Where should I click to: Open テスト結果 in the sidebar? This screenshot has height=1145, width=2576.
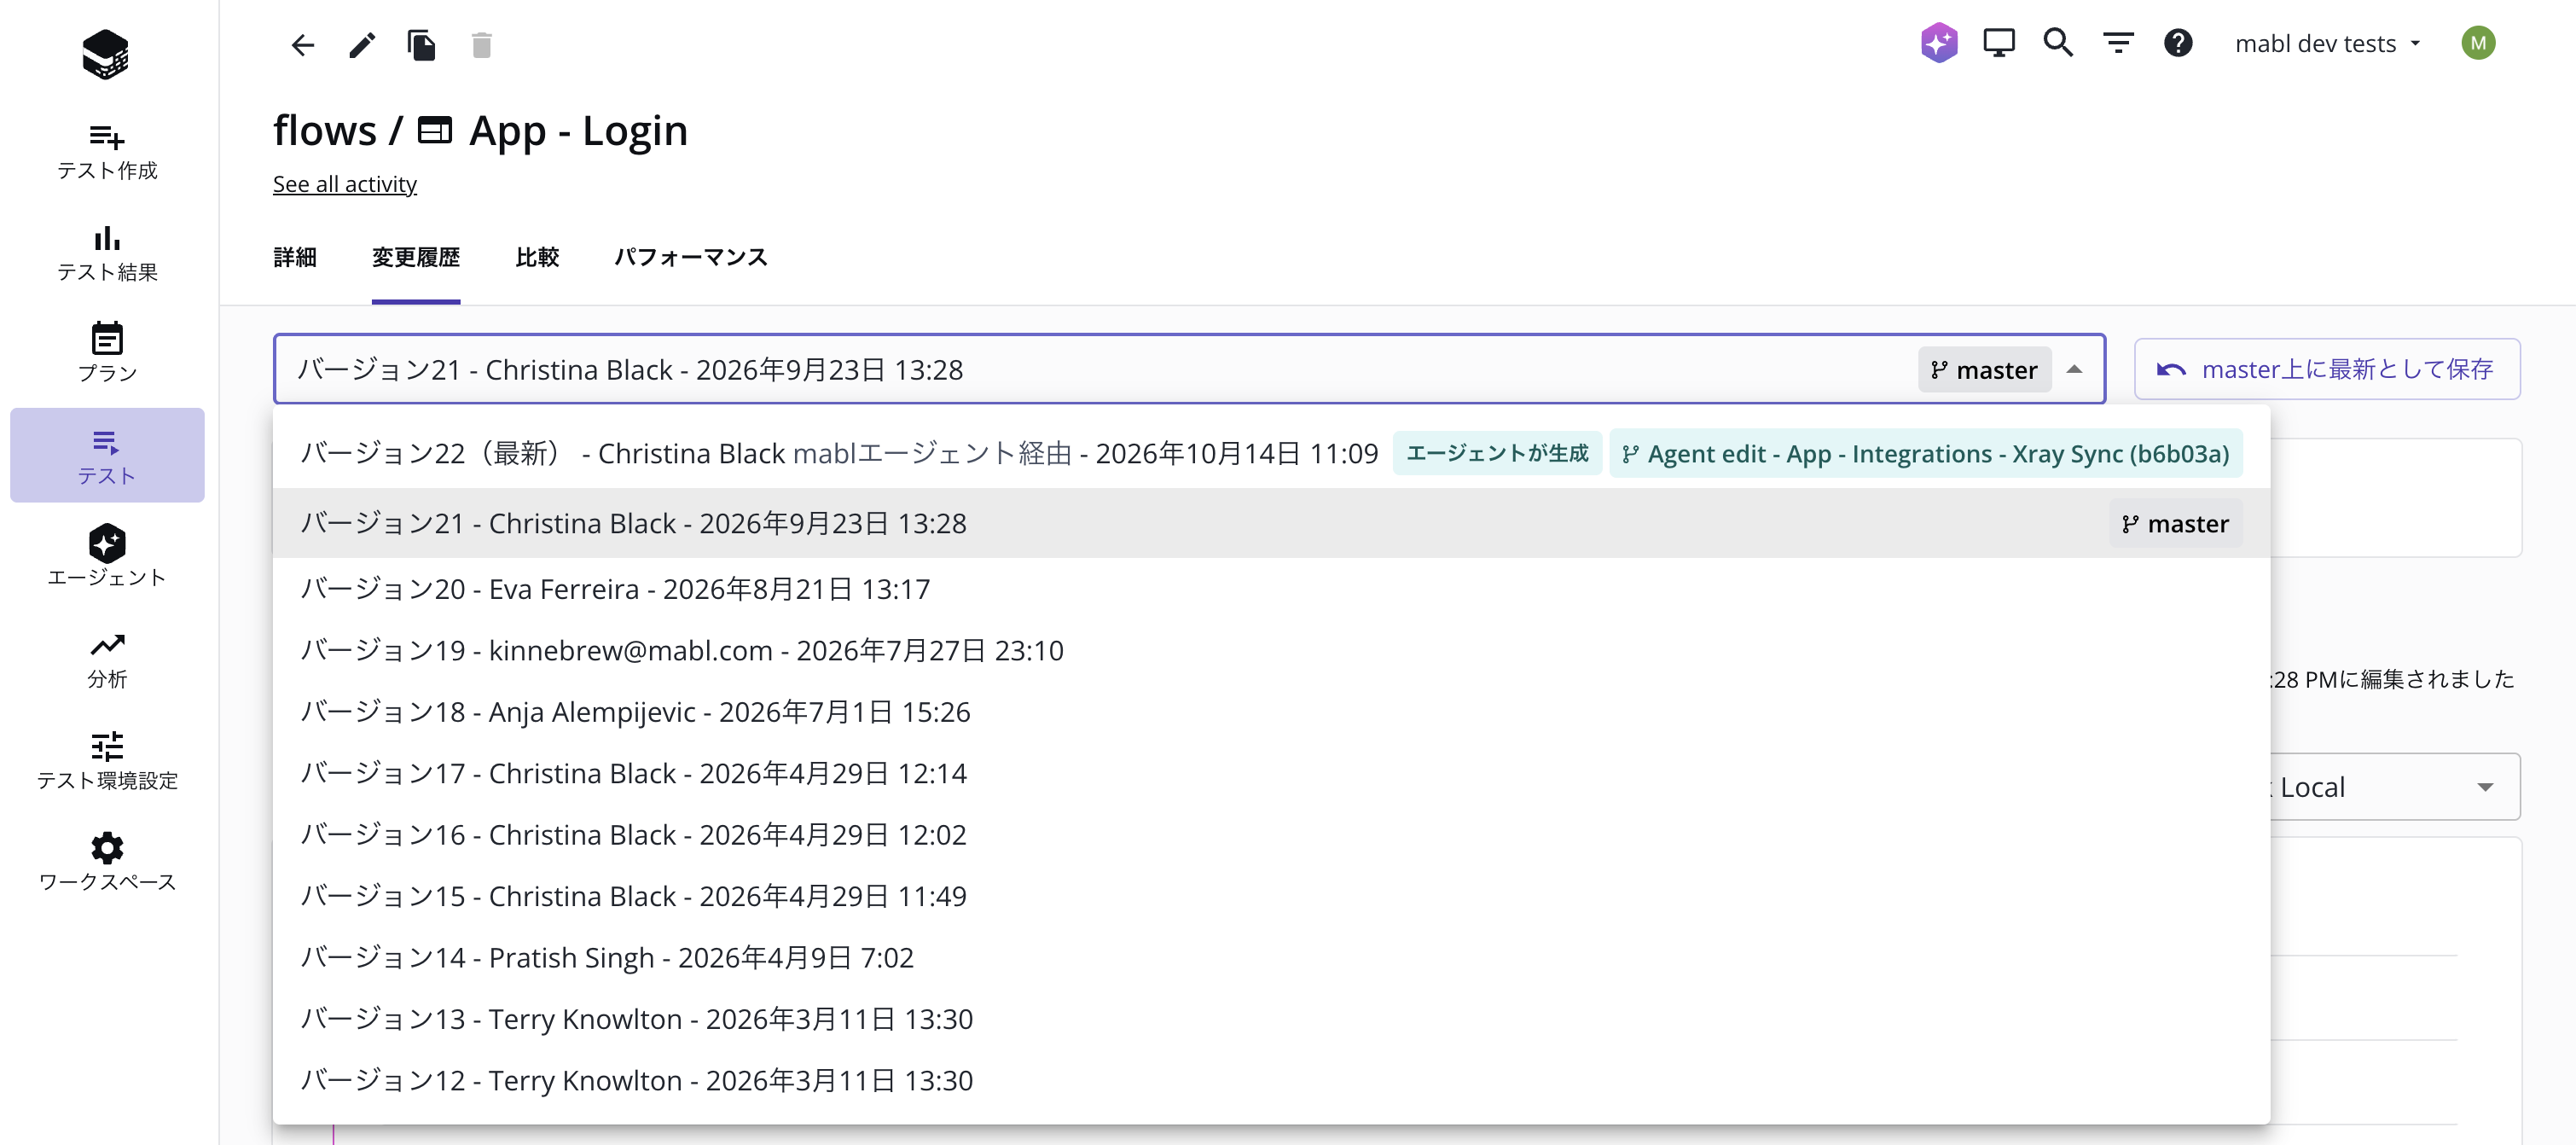tap(107, 253)
